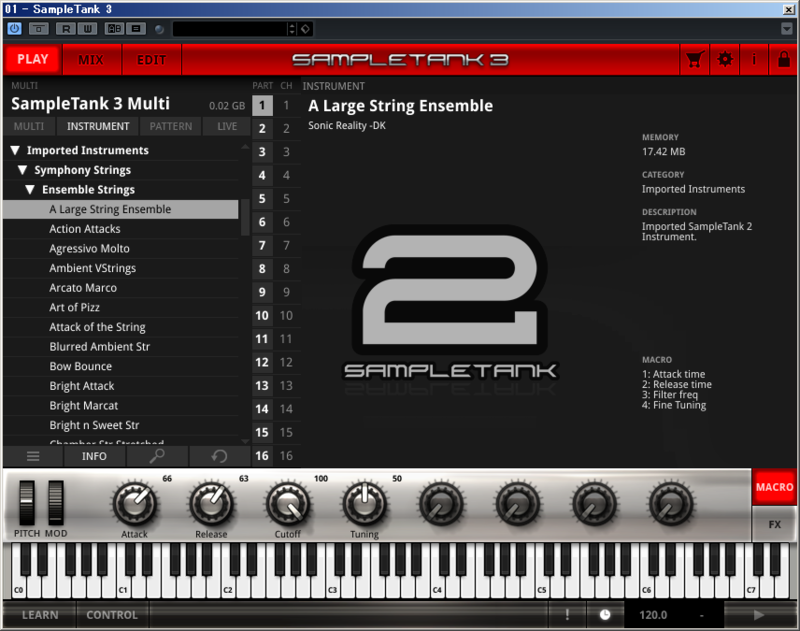Select part 16
800x631 pixels.
tap(262, 456)
